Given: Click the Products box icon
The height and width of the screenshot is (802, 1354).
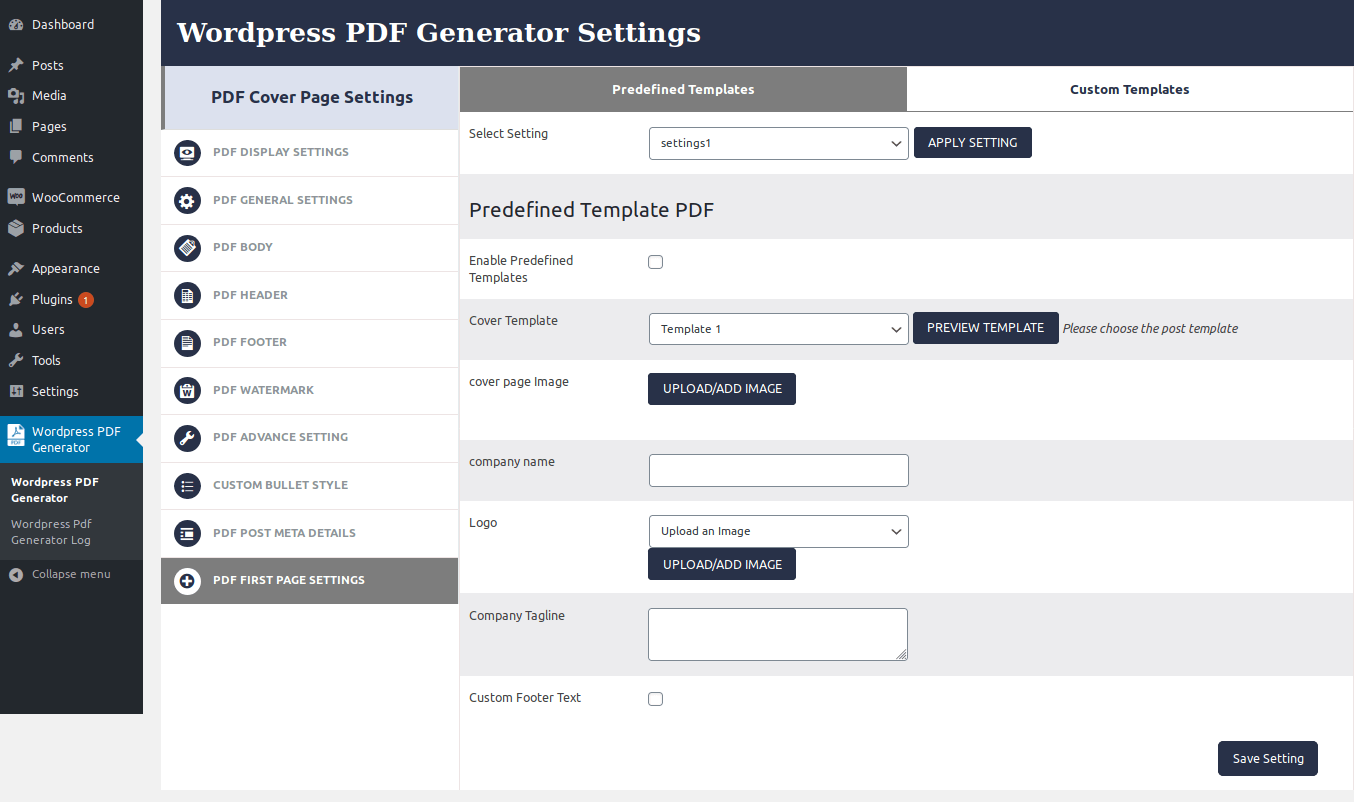Looking at the screenshot, I should pos(16,228).
